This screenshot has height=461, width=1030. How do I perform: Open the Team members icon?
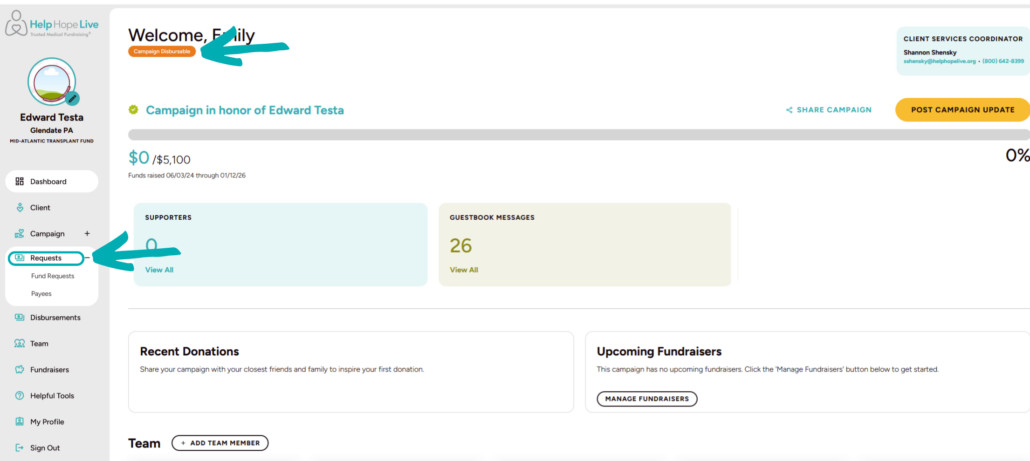pos(20,344)
